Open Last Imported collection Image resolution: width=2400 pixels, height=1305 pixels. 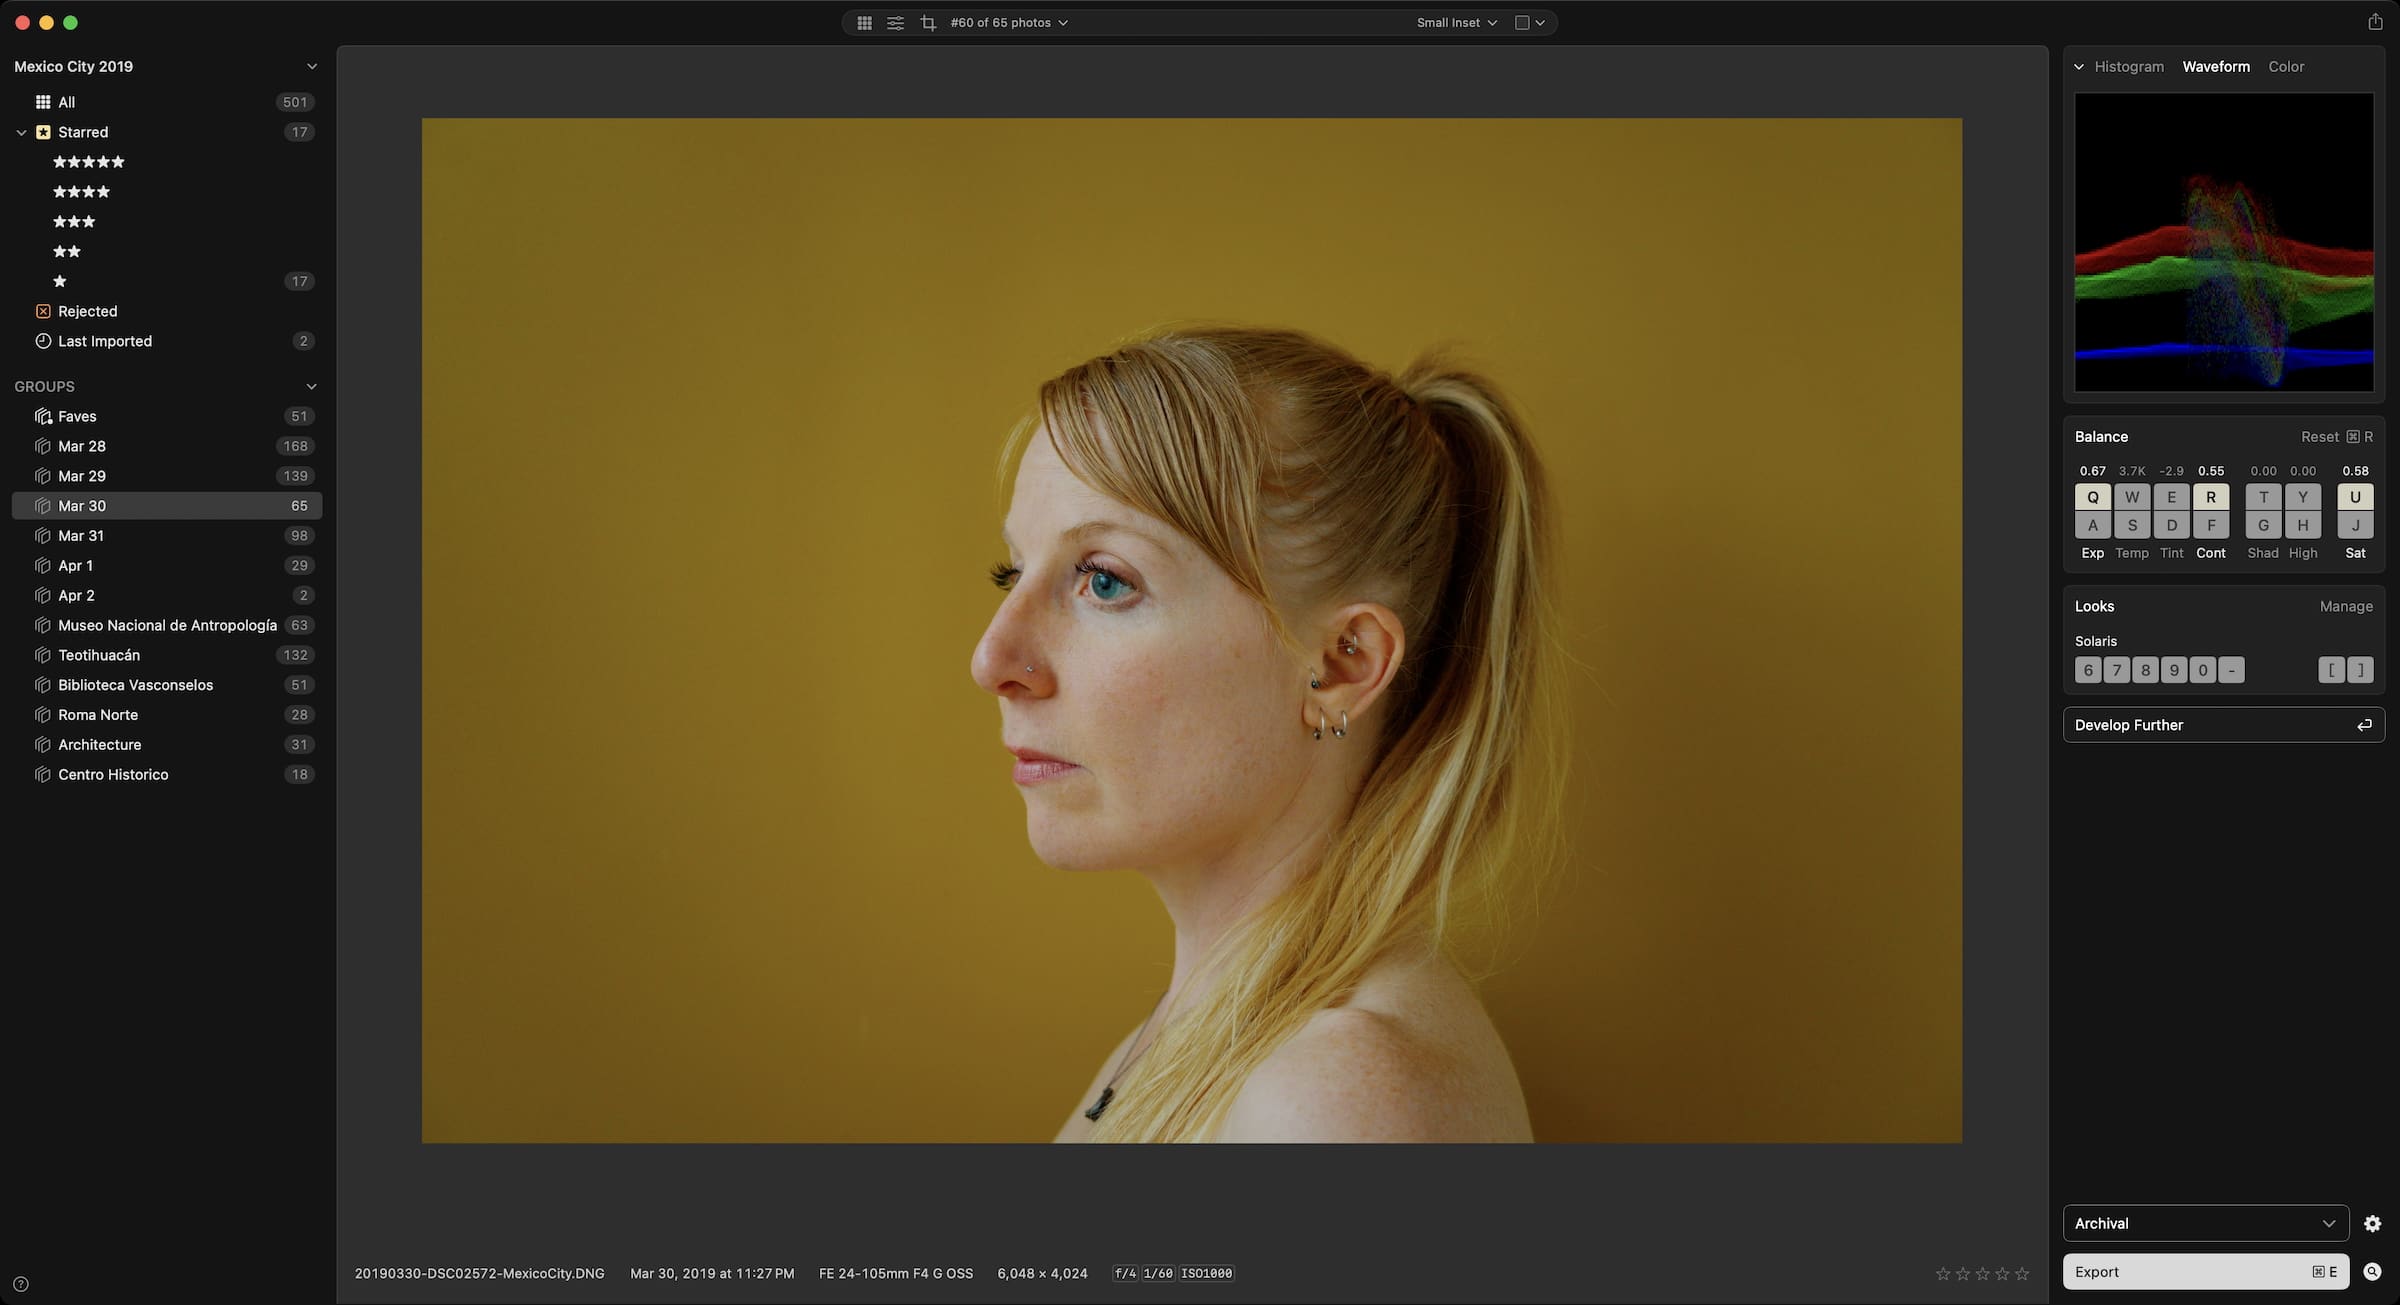click(165, 341)
